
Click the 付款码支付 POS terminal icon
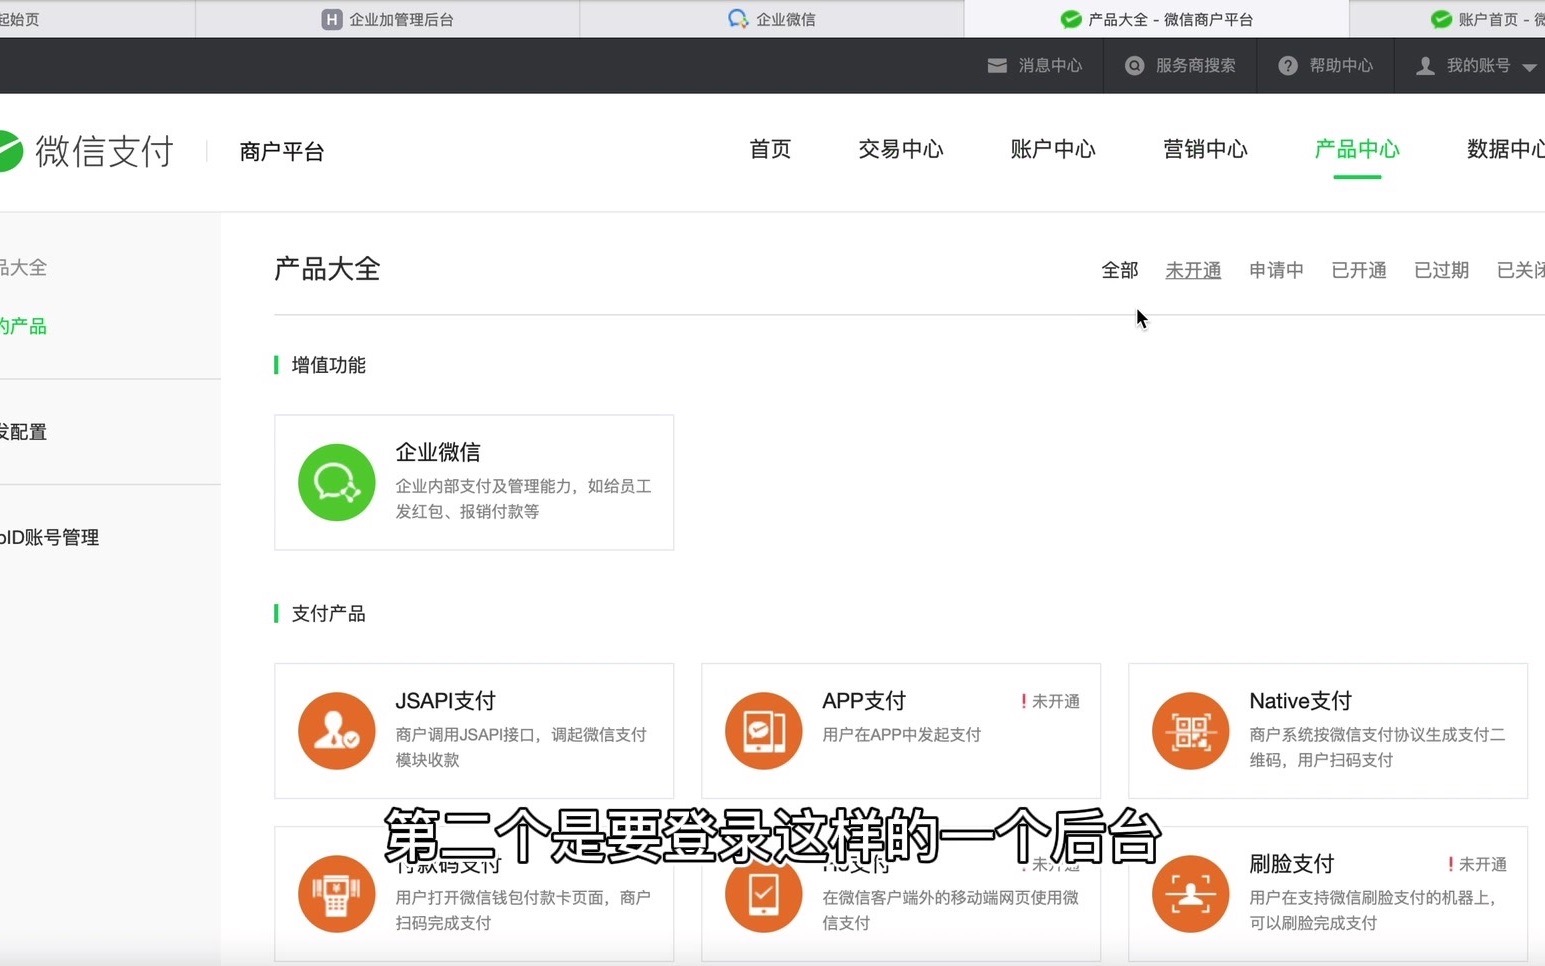pos(337,894)
